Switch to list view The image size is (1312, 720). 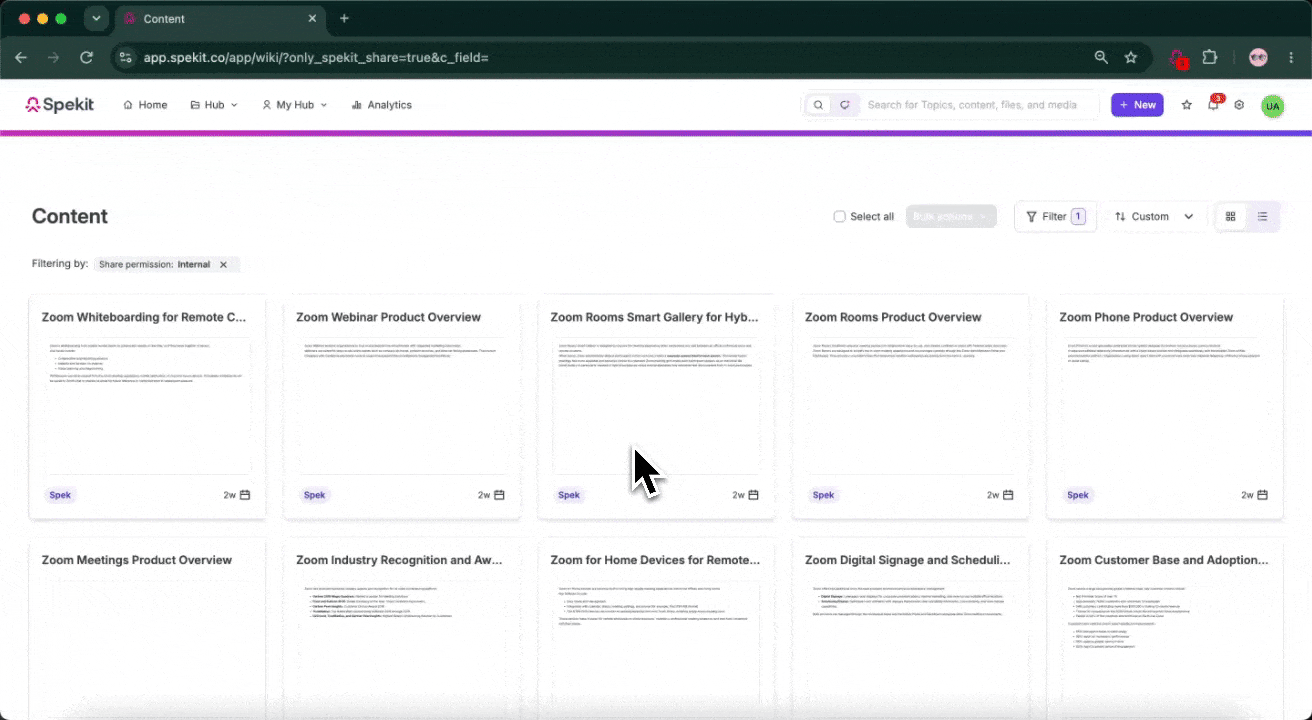1263,217
